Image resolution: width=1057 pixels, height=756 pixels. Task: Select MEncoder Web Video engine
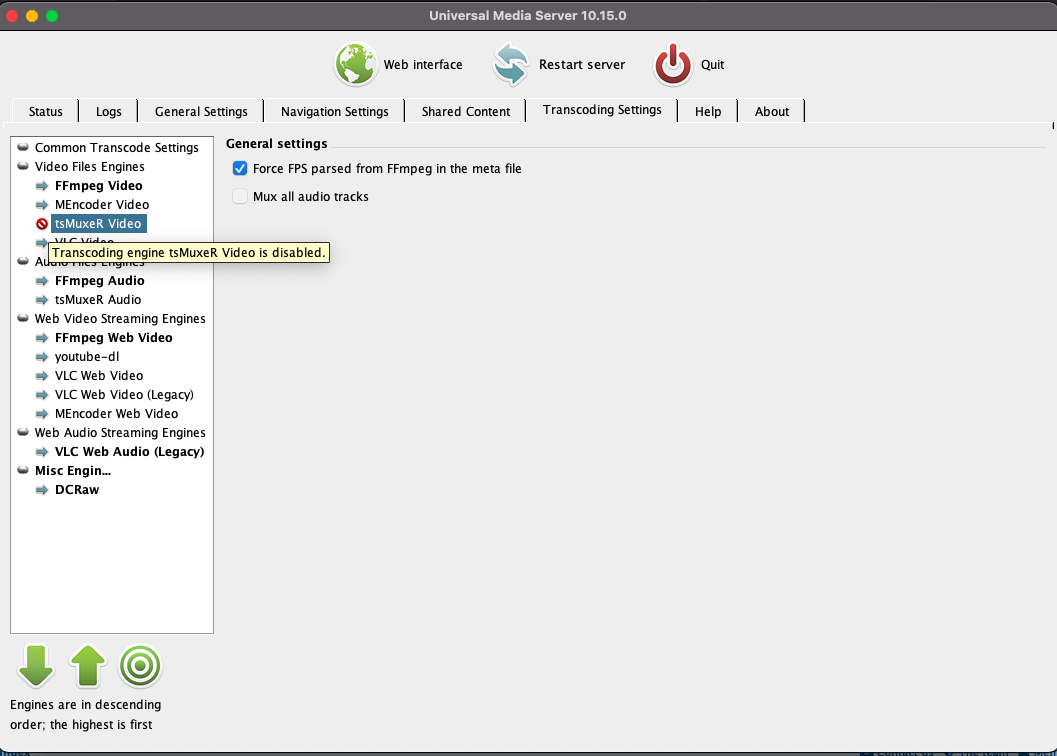point(117,413)
